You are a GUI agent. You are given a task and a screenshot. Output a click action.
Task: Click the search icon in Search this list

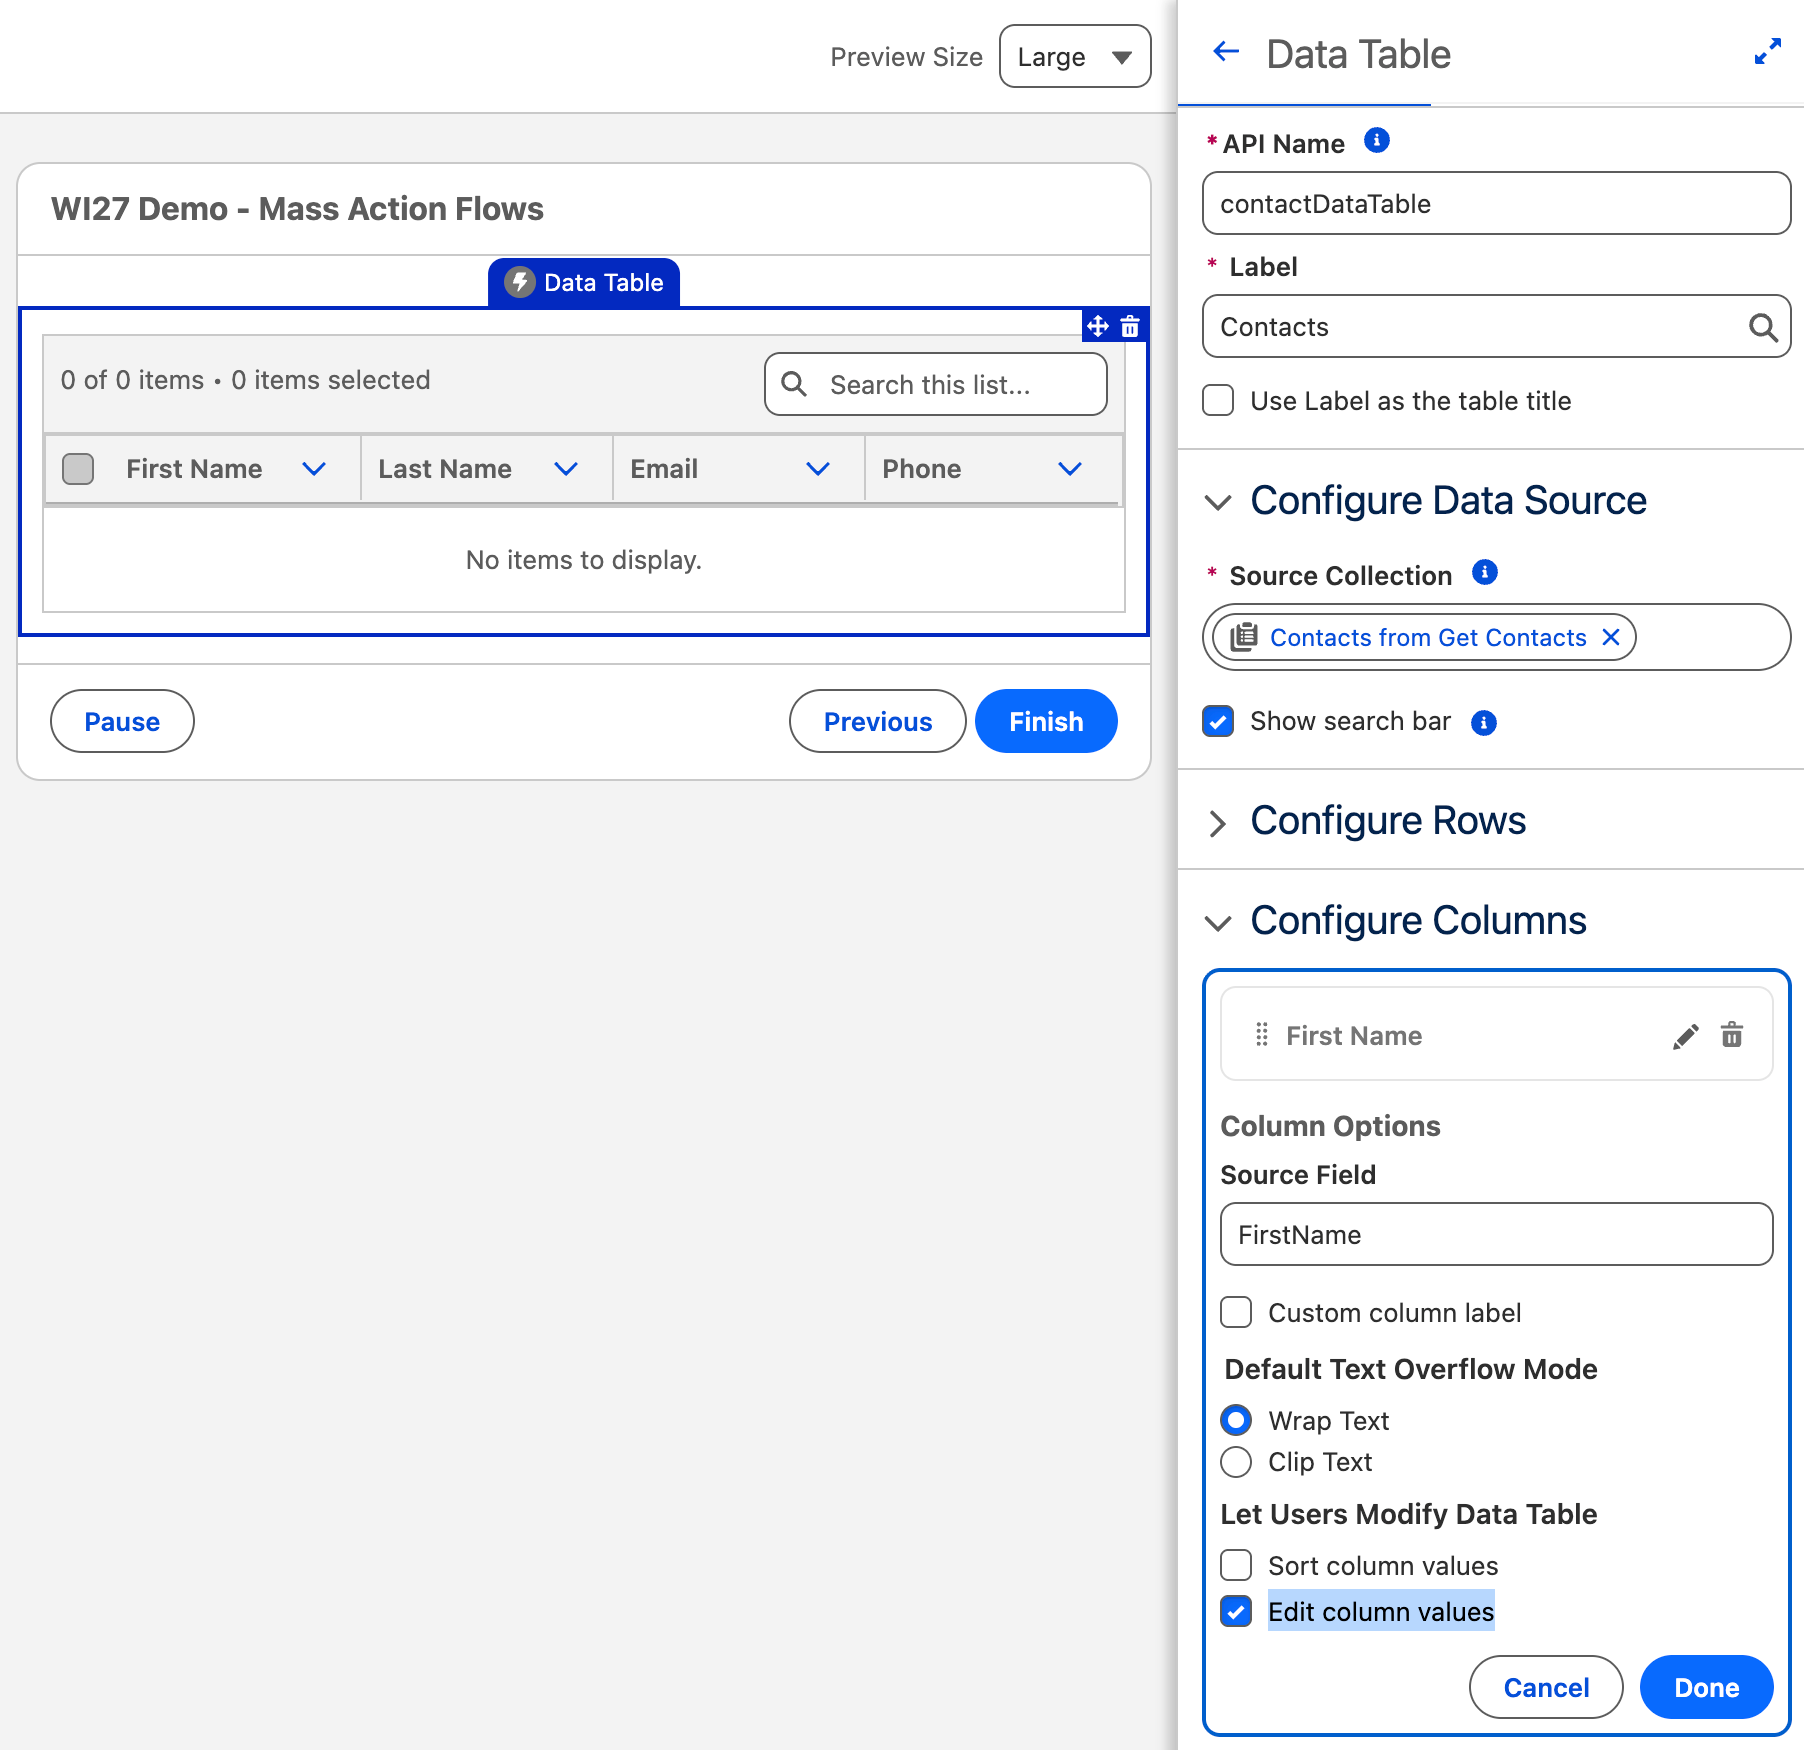(794, 384)
